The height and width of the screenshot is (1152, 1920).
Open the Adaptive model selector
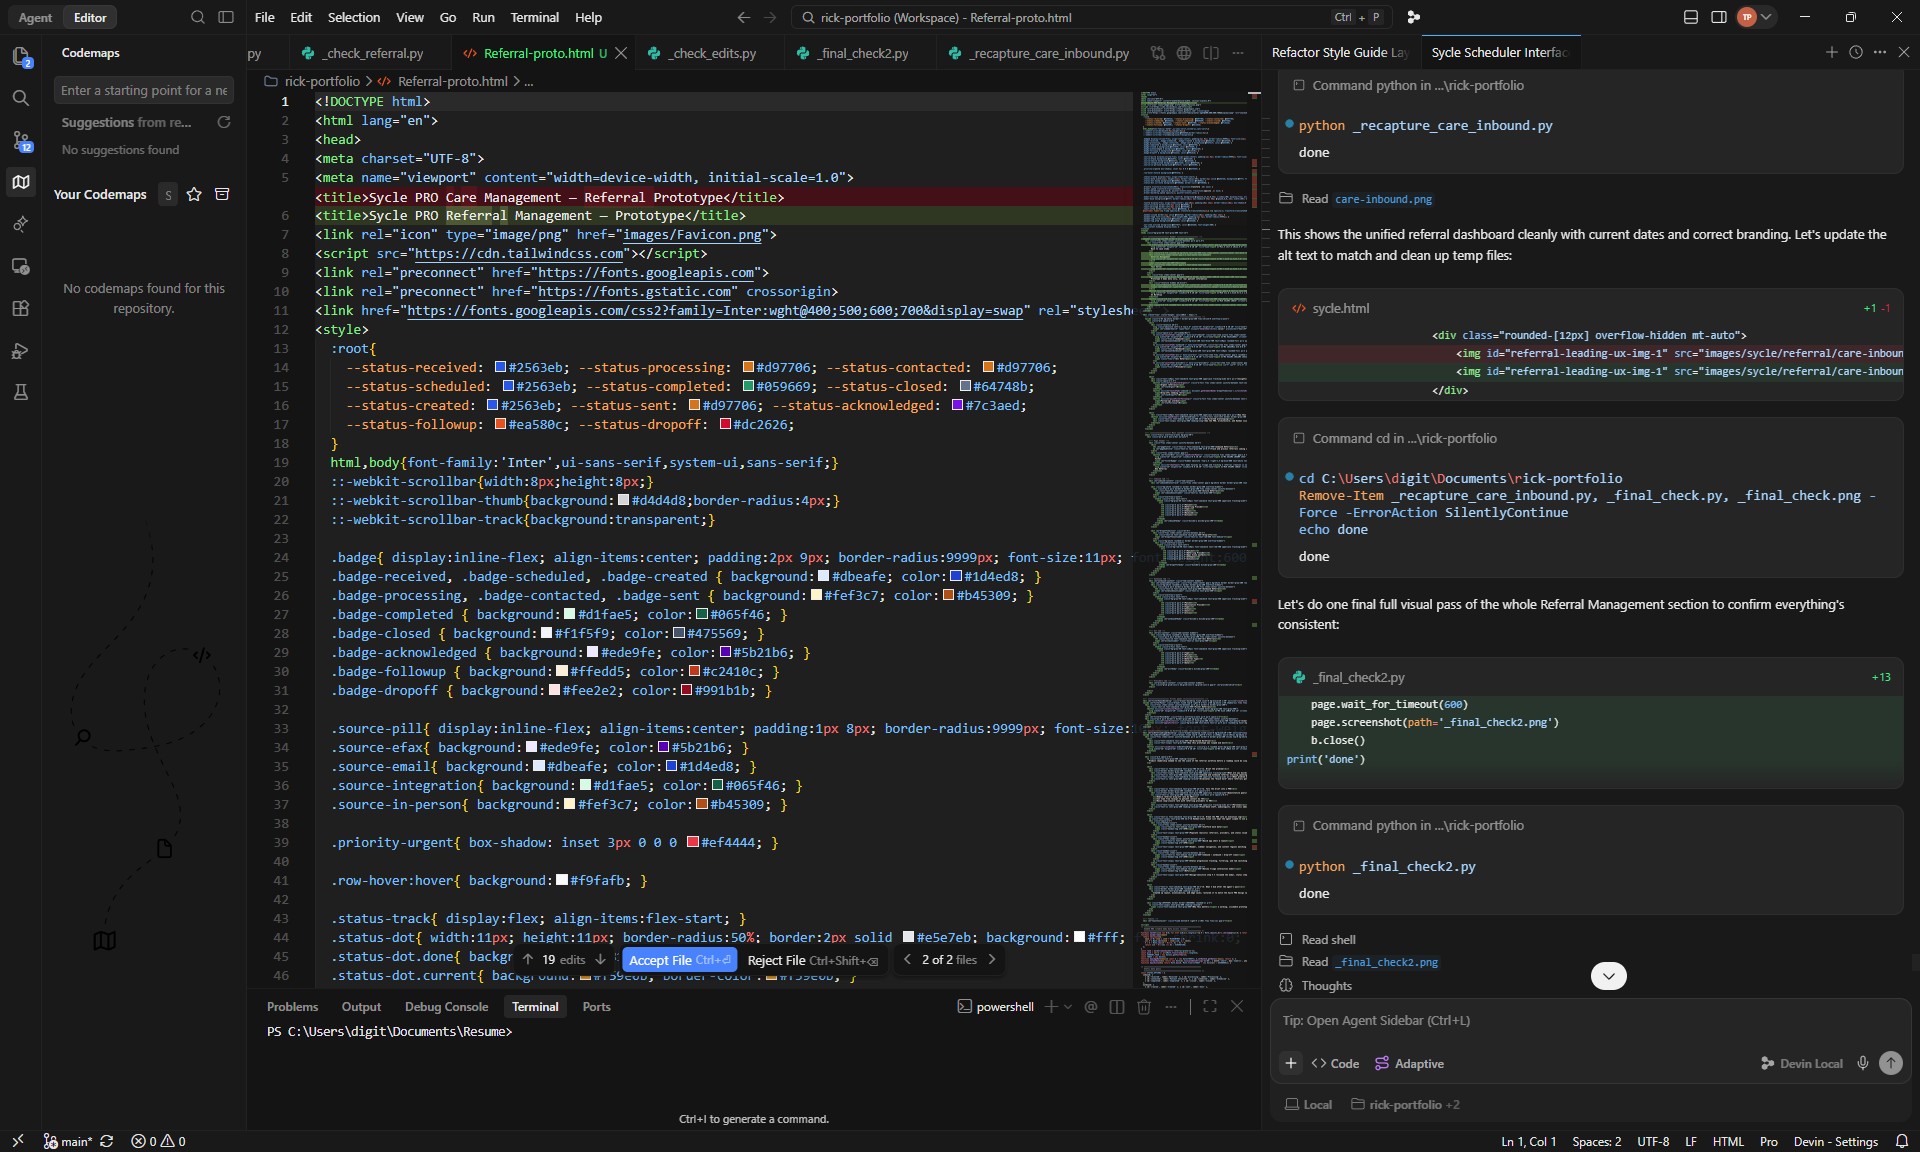coord(1409,1063)
